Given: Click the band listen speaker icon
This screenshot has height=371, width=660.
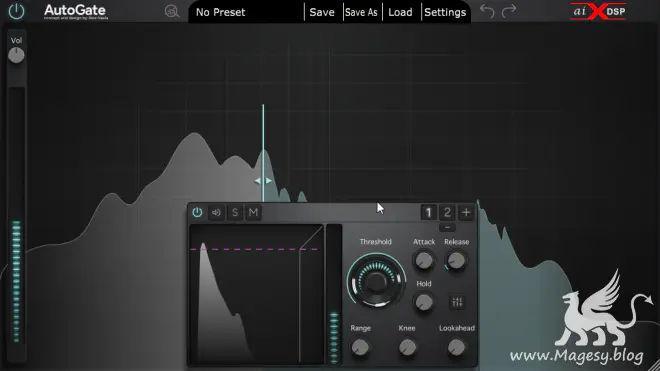Looking at the screenshot, I should pyautogui.click(x=216, y=213).
